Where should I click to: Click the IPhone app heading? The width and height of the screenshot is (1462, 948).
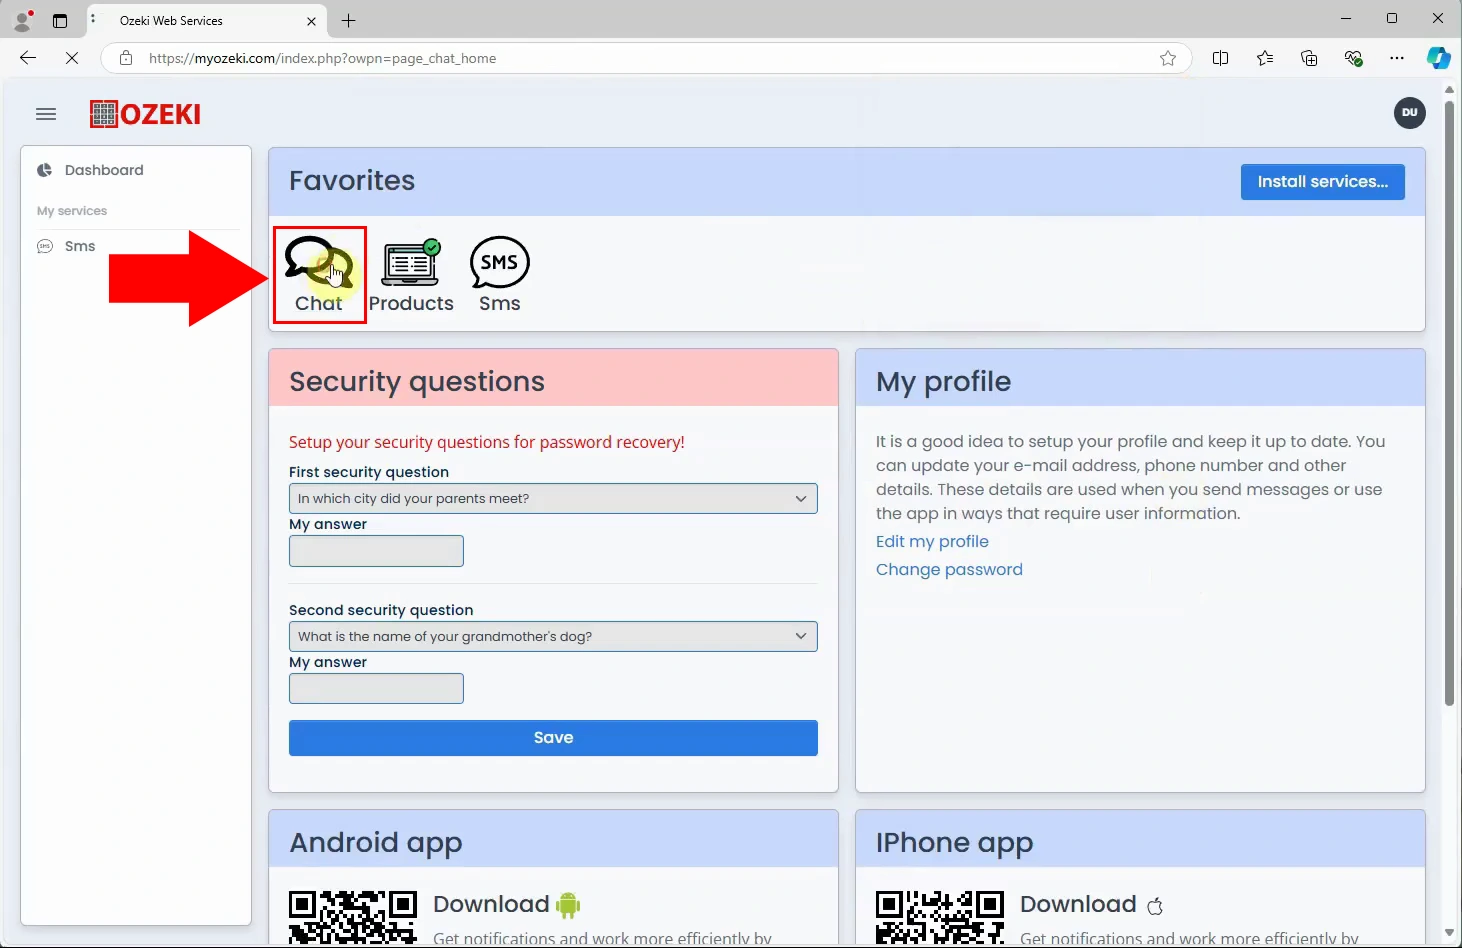point(954,843)
